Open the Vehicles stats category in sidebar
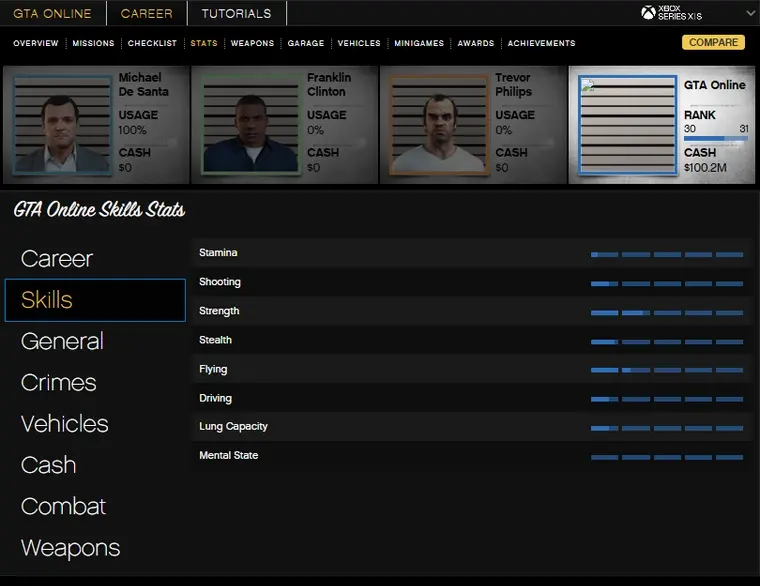760x586 pixels. pyautogui.click(x=65, y=424)
